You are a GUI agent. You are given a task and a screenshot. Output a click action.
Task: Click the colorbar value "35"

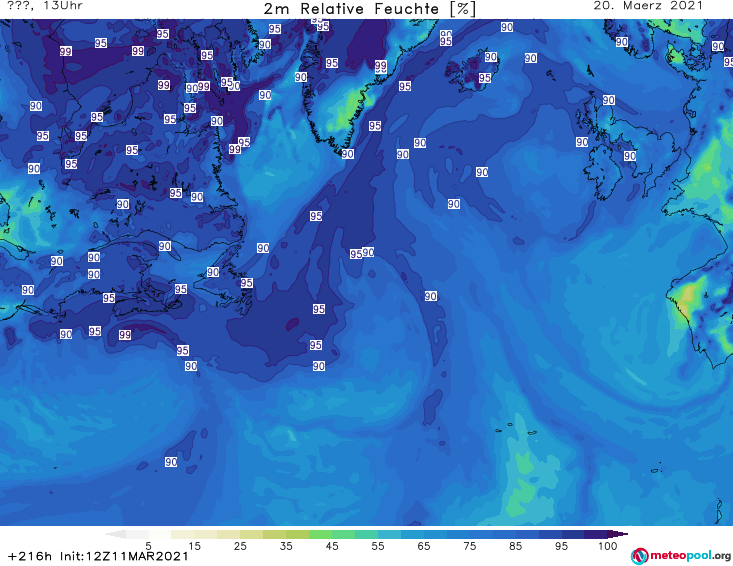pos(286,546)
